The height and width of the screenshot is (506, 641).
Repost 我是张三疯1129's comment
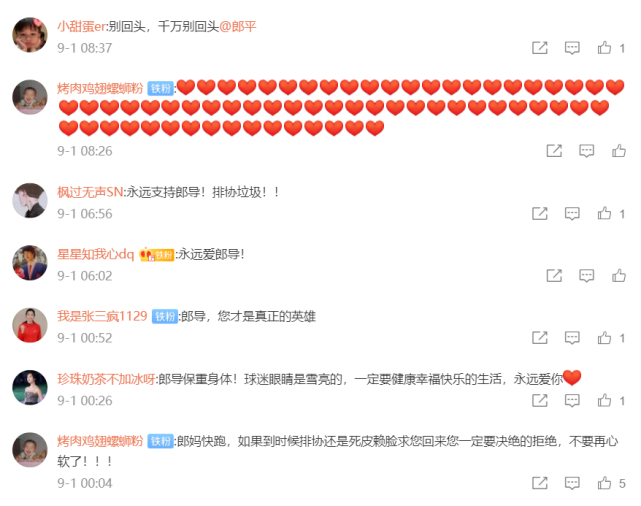click(540, 338)
